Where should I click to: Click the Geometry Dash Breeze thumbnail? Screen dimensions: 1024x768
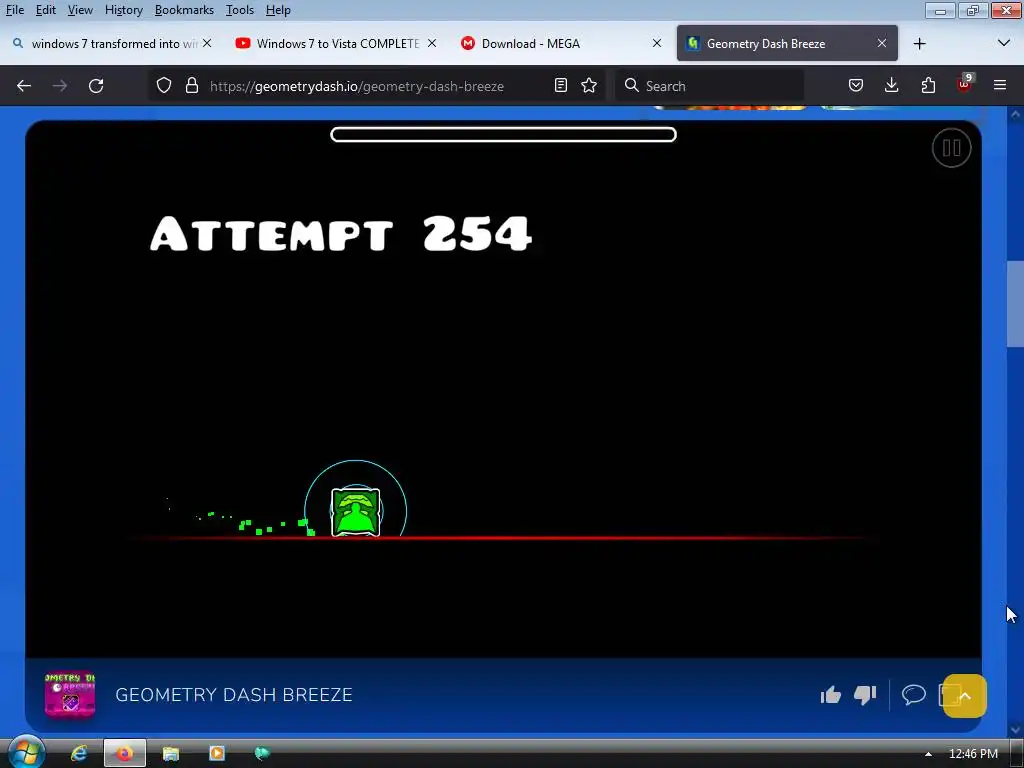coord(70,695)
